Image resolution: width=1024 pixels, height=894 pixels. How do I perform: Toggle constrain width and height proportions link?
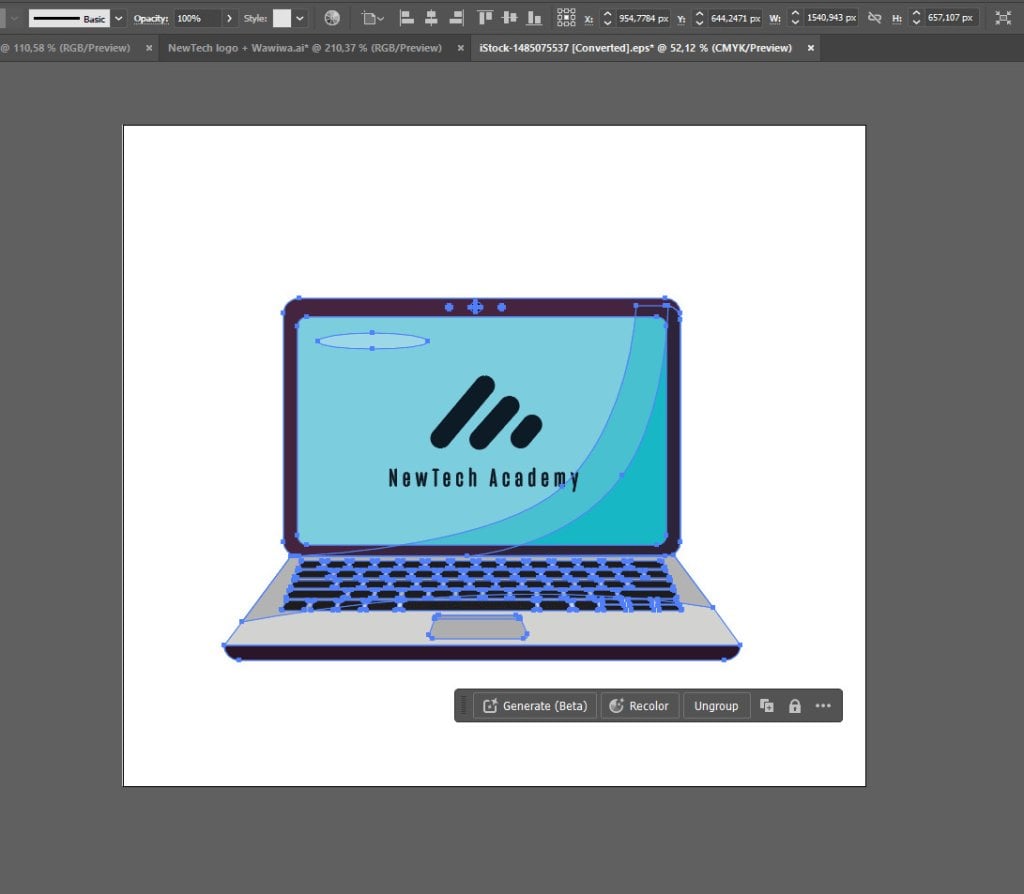tap(874, 18)
